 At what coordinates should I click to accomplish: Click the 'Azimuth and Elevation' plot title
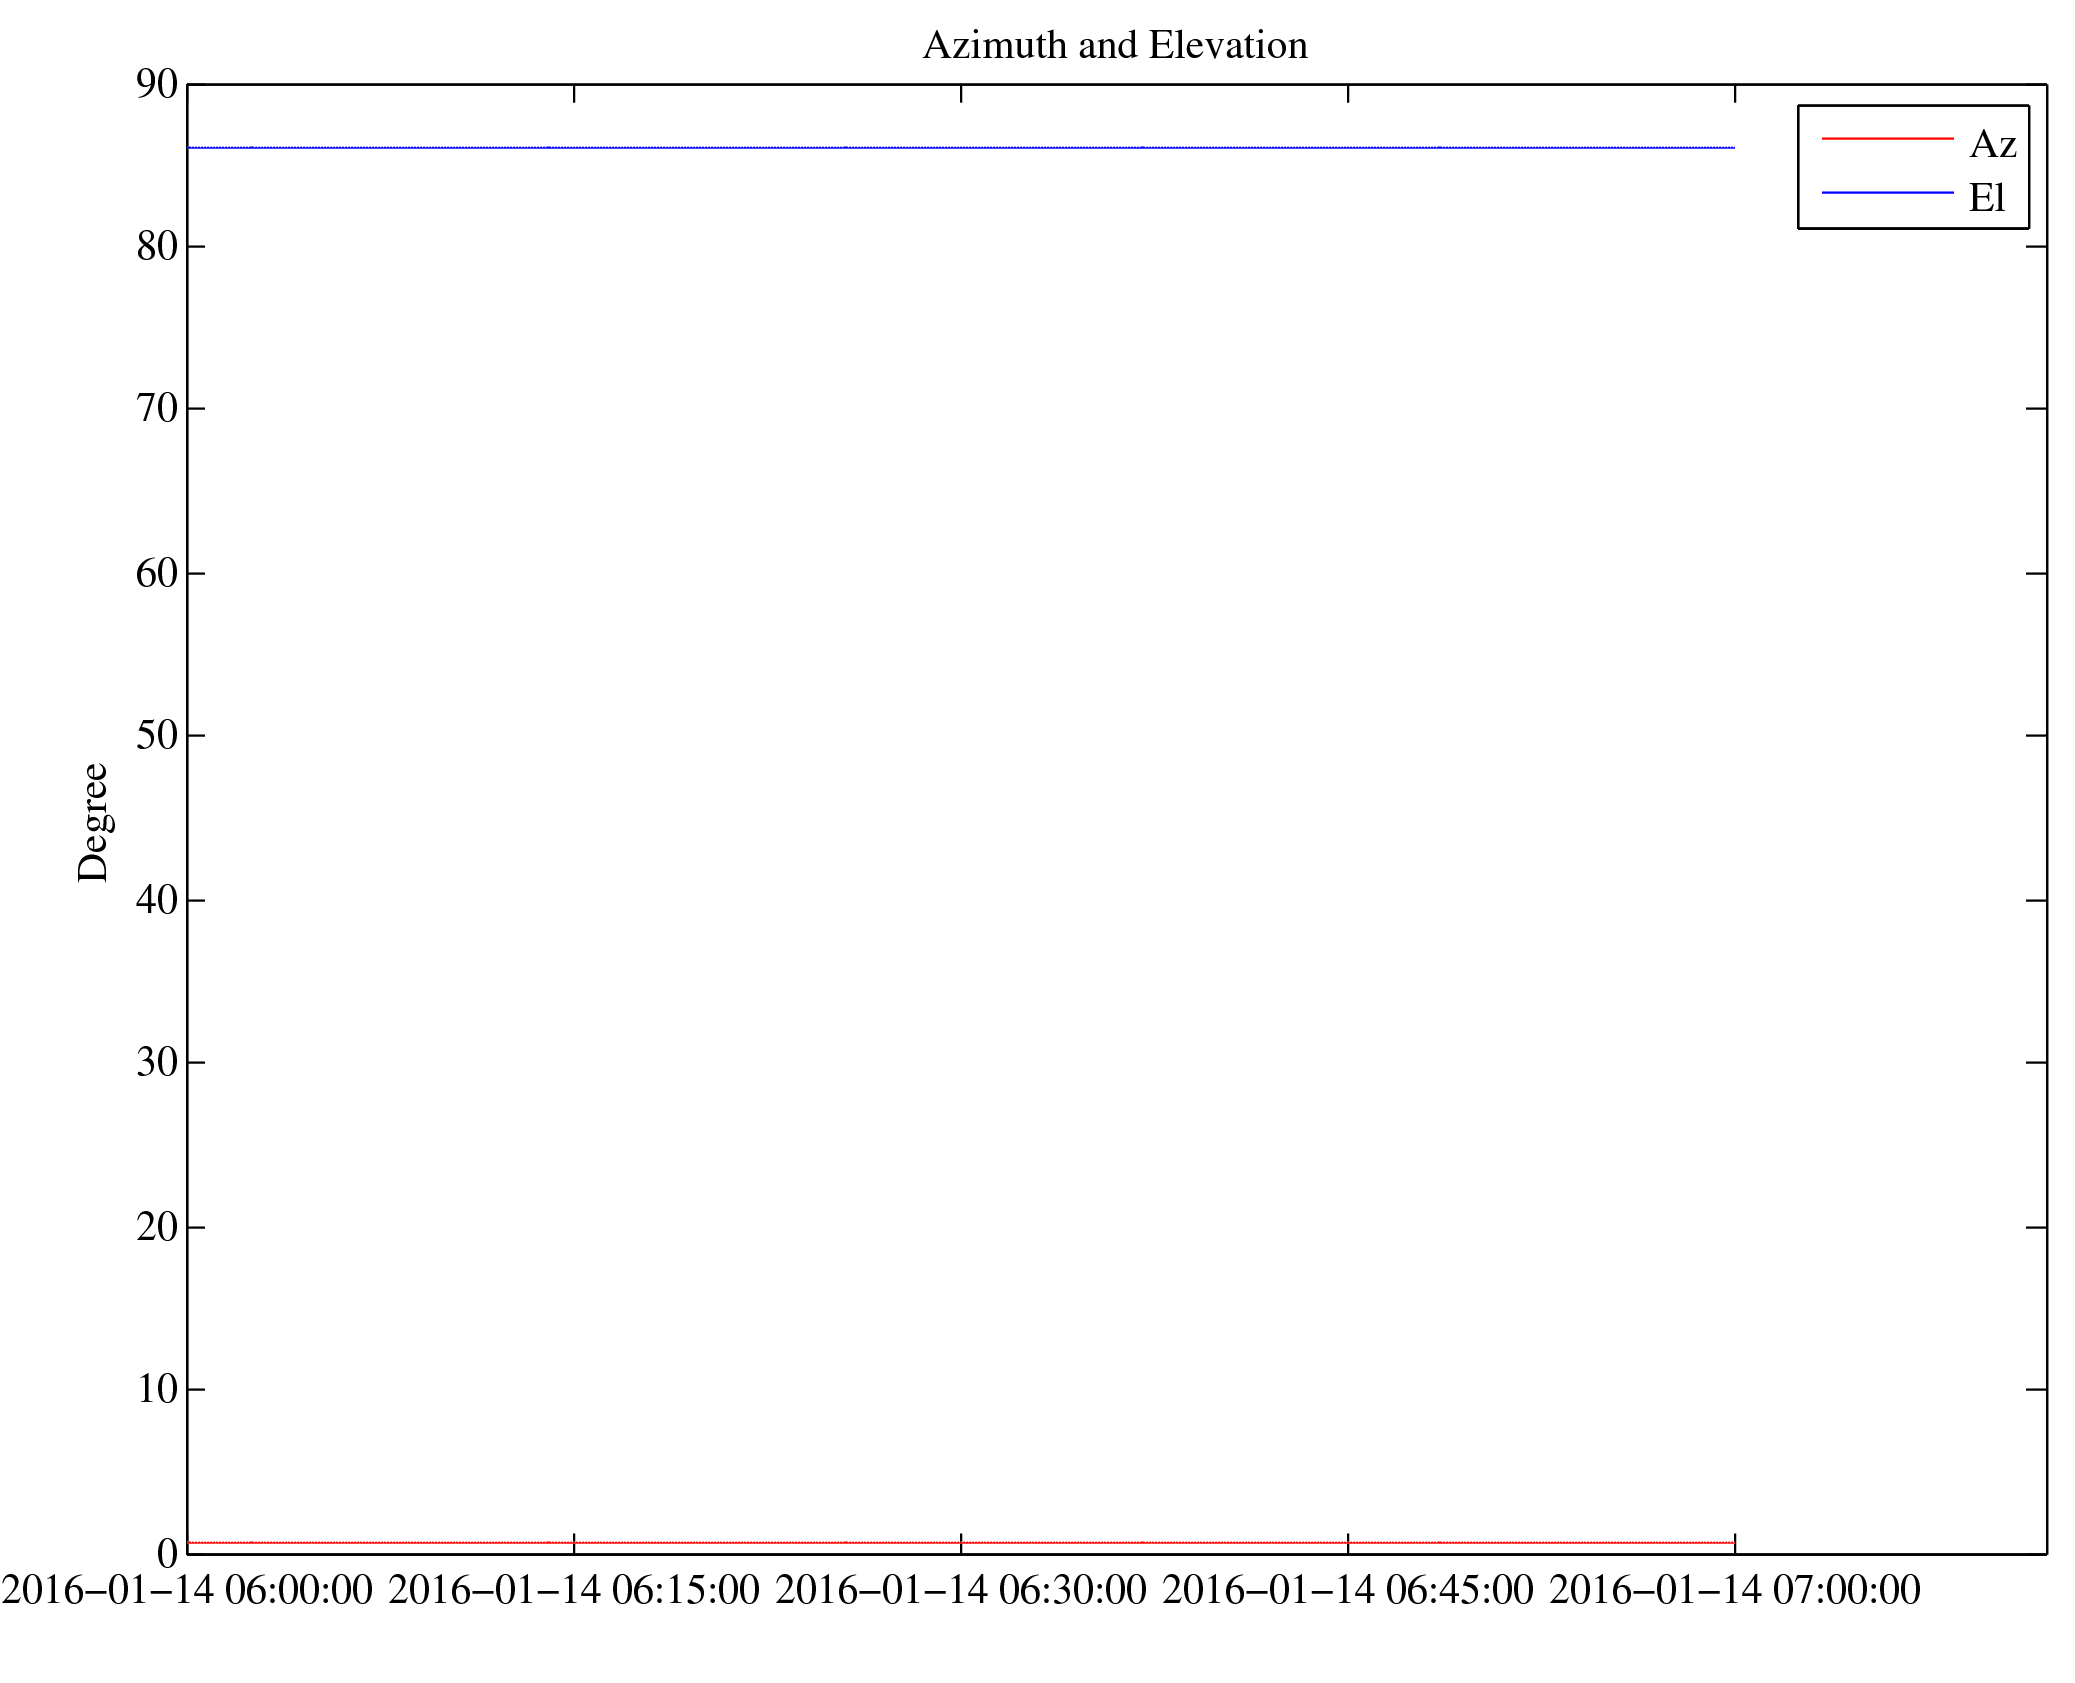[1114, 46]
